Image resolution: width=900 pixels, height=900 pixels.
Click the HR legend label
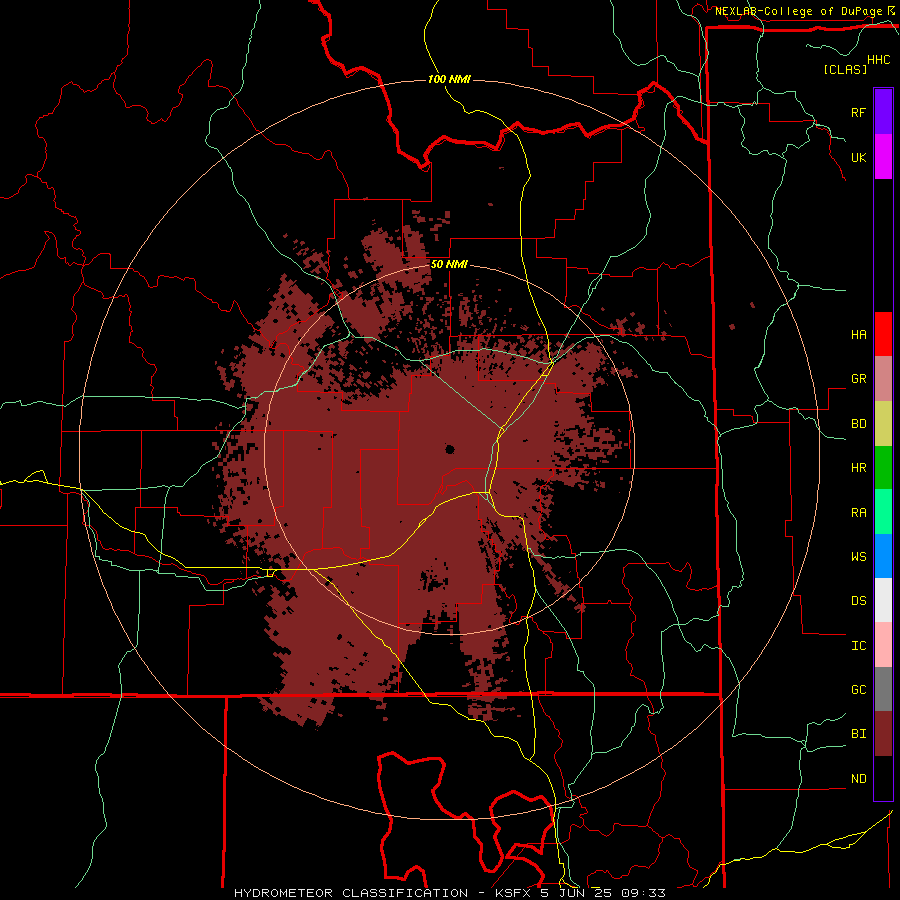coord(859,468)
